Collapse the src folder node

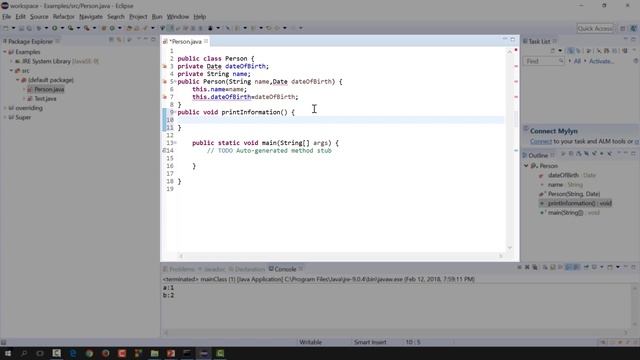11,71
